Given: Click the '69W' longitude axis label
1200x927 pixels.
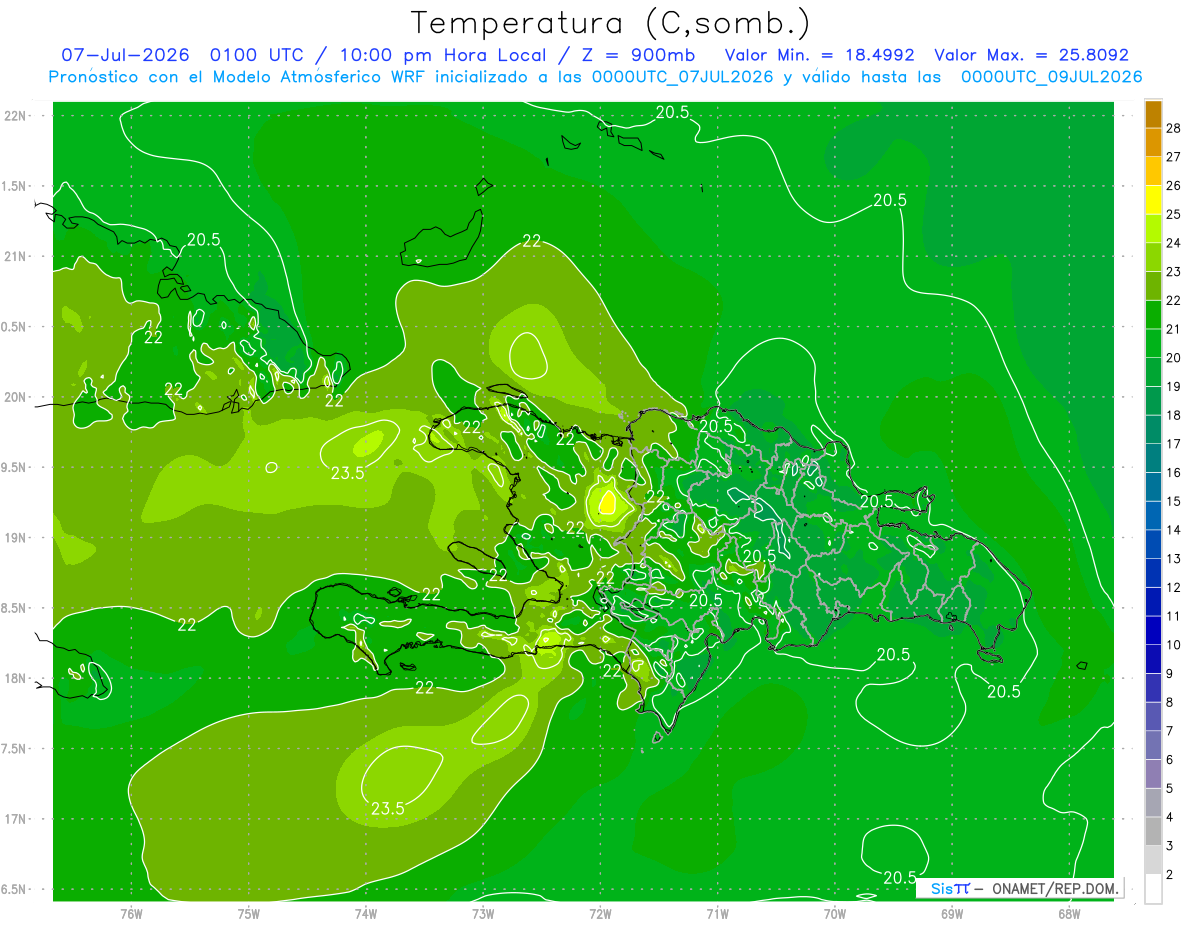Looking at the screenshot, I should point(951,914).
